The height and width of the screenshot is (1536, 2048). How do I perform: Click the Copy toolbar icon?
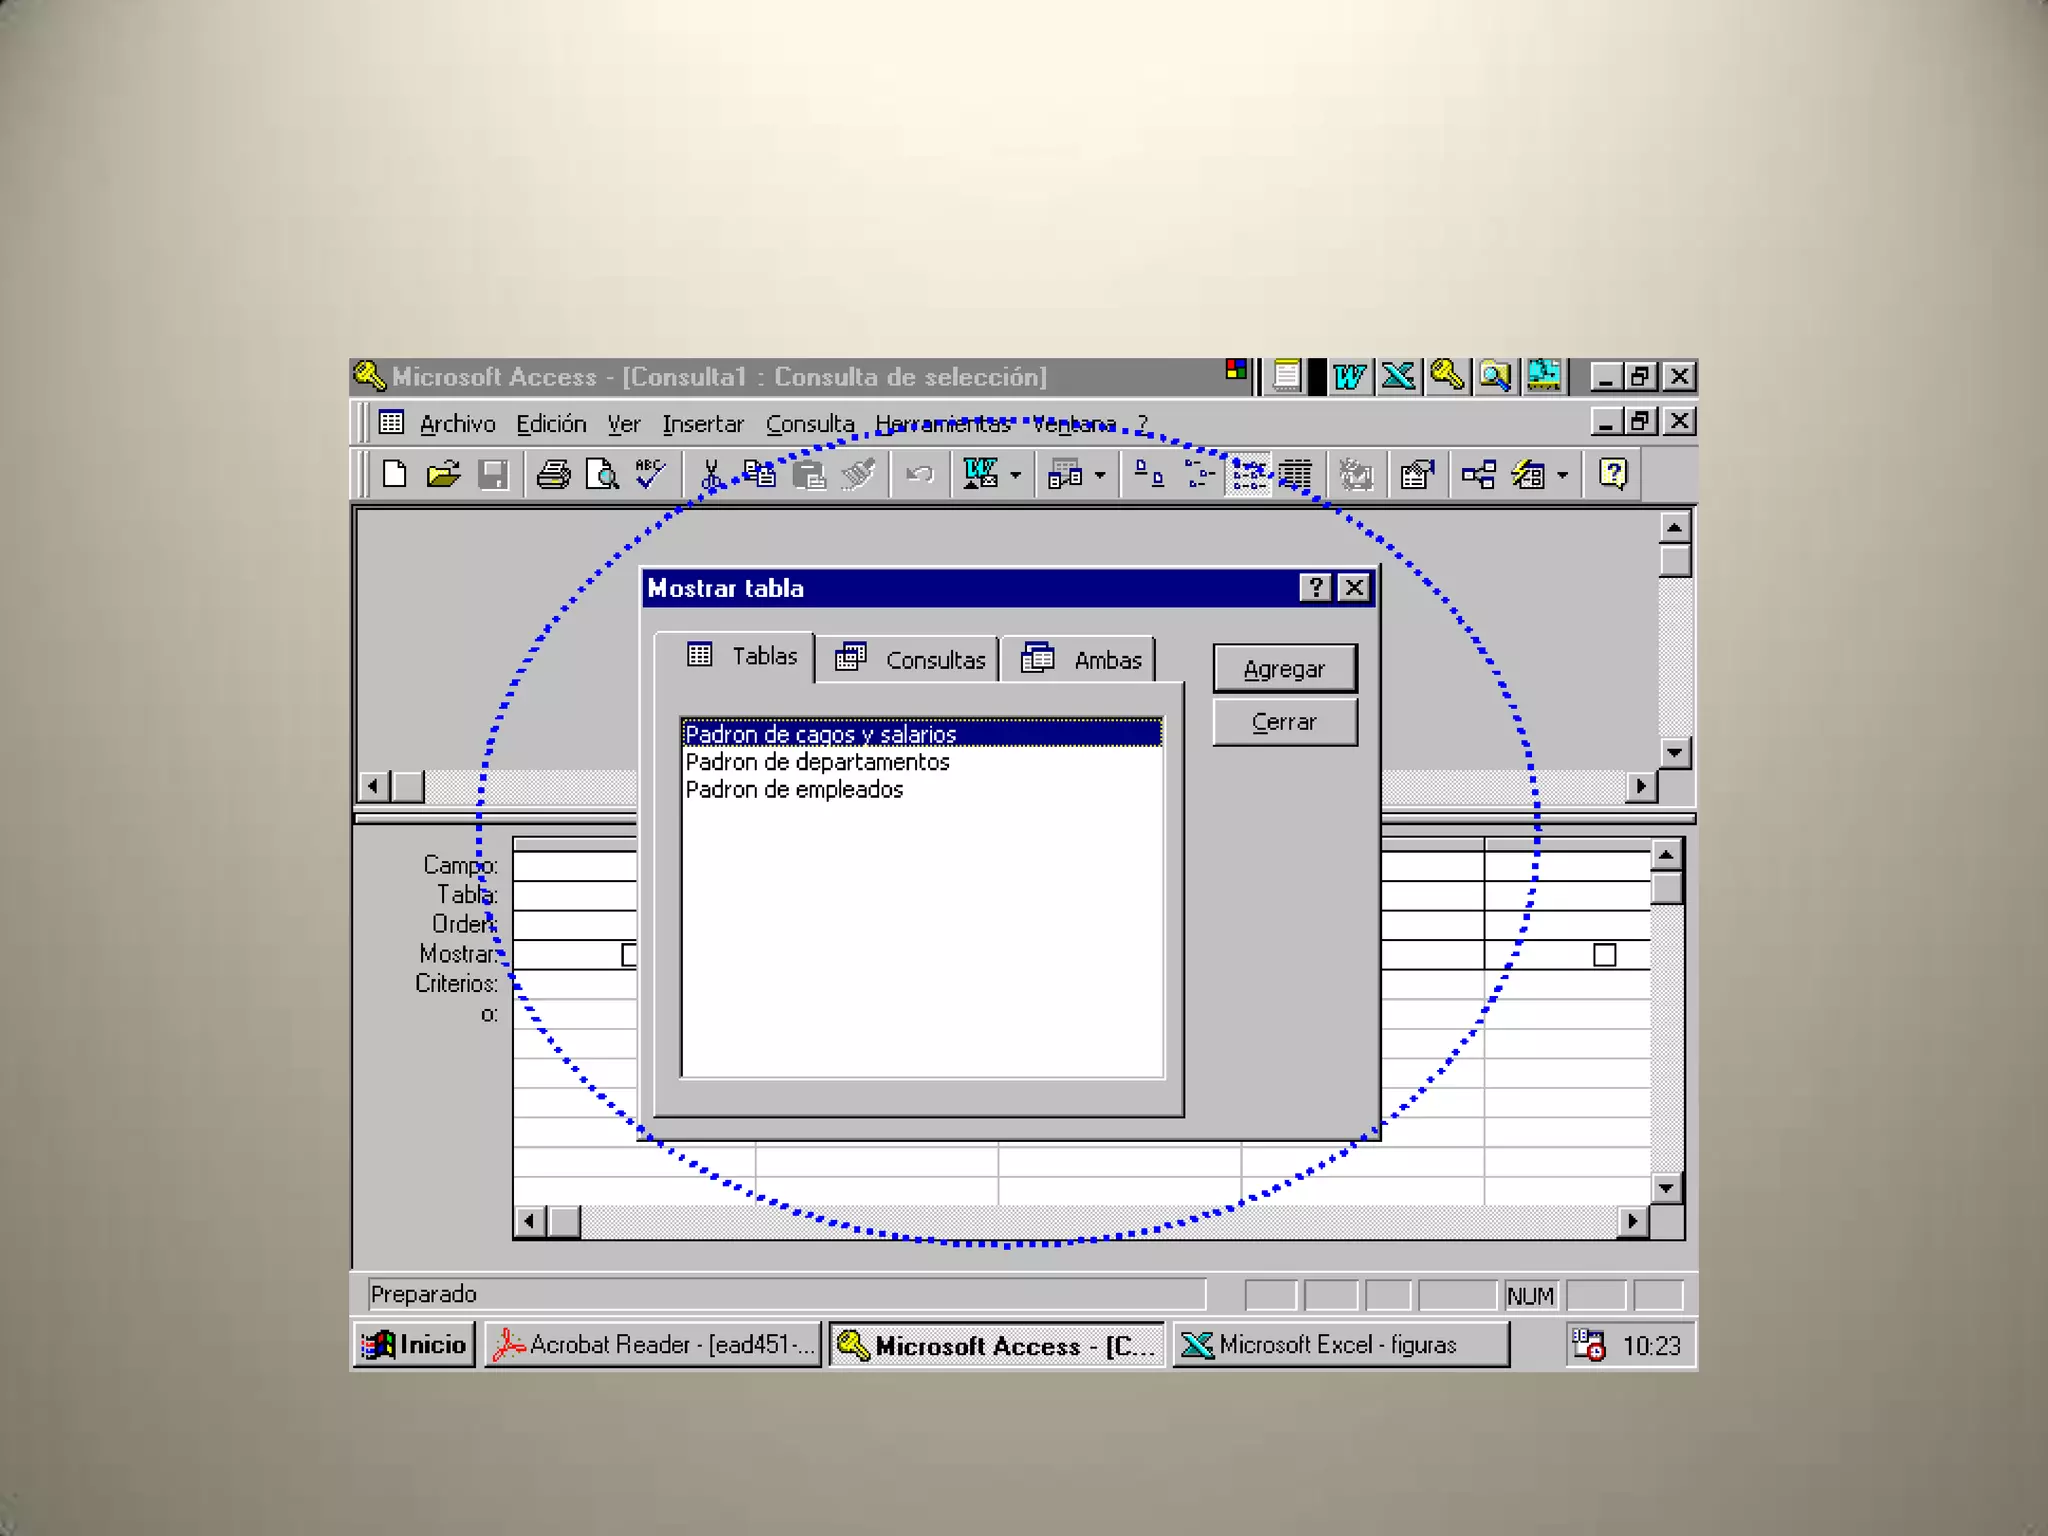coord(760,474)
